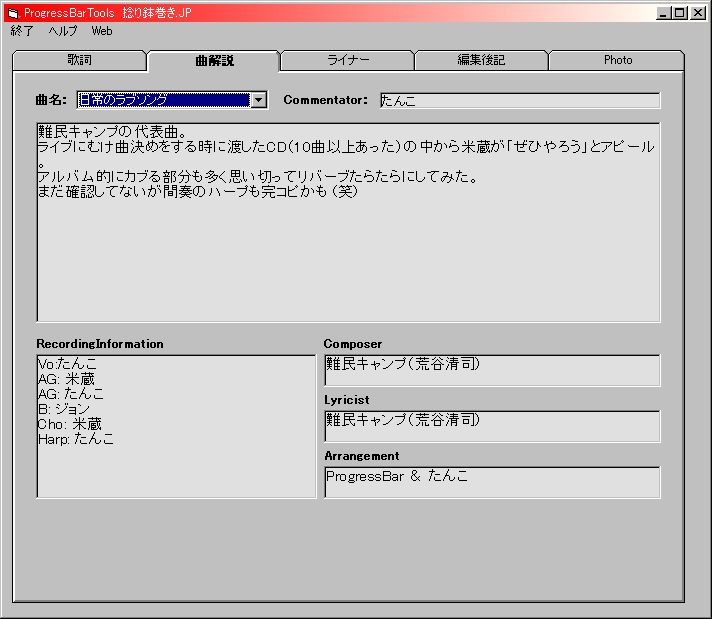The height and width of the screenshot is (619, 712).
Task: Open the ヘルプ menu
Action: 63,31
